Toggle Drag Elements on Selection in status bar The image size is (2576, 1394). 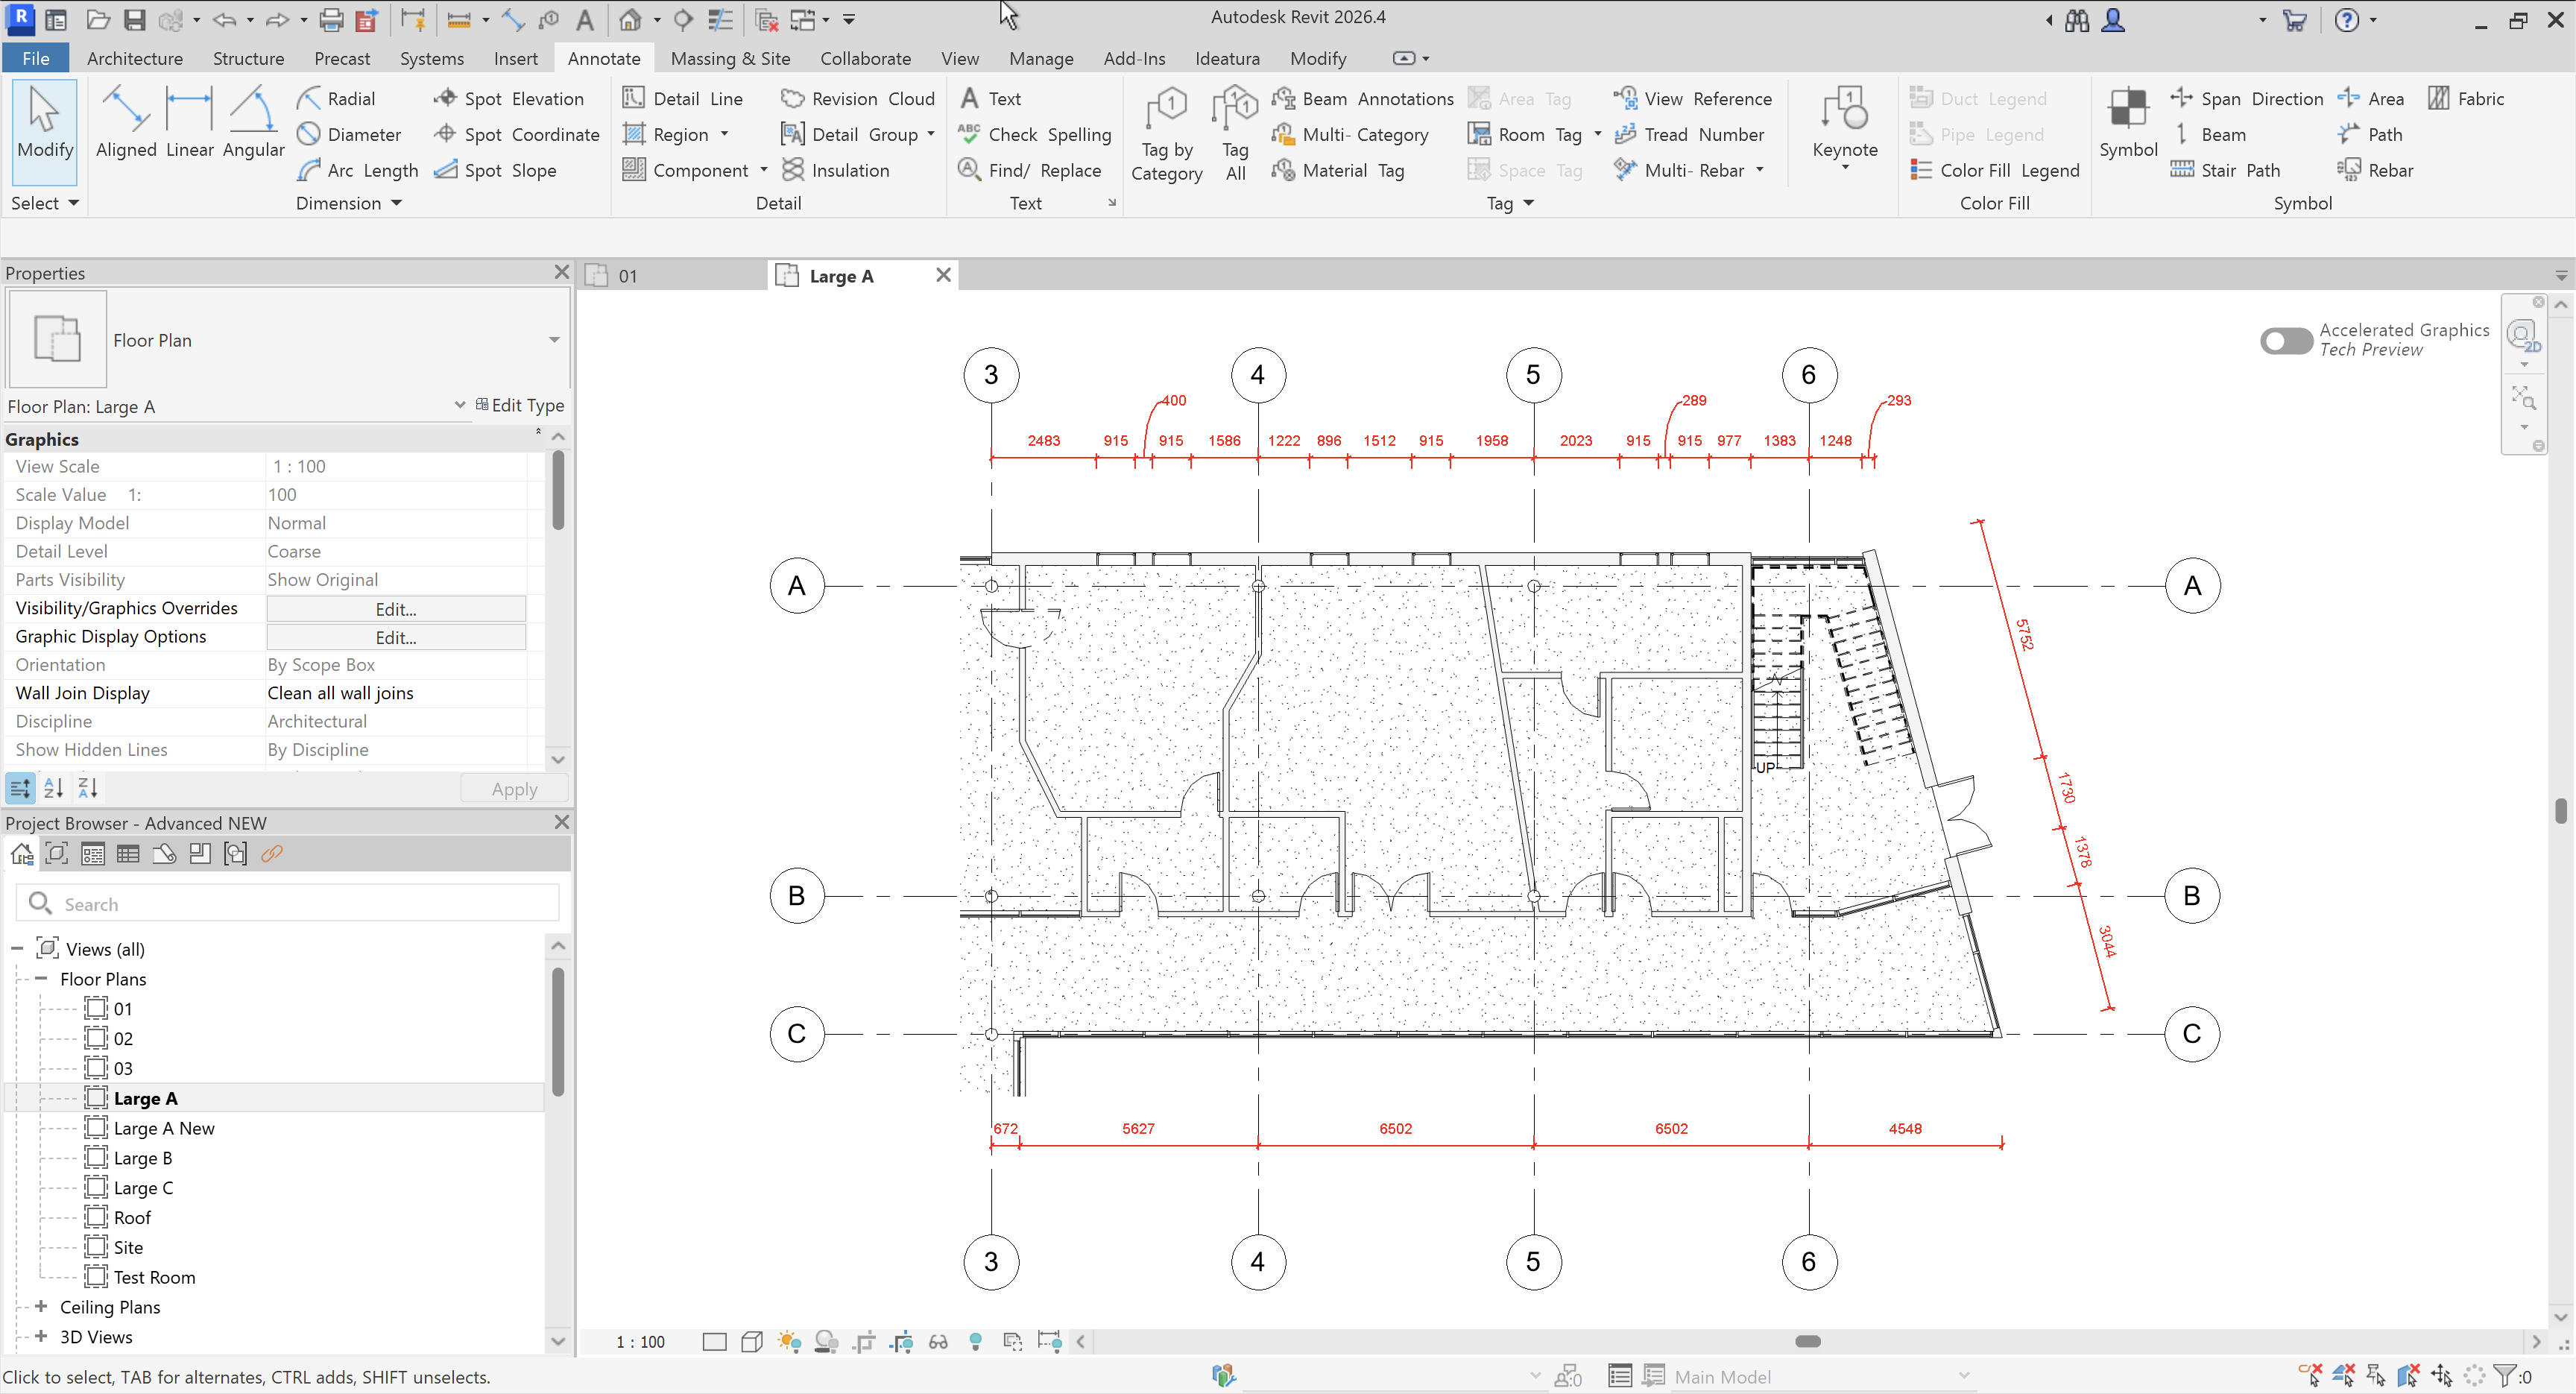coord(2441,1375)
